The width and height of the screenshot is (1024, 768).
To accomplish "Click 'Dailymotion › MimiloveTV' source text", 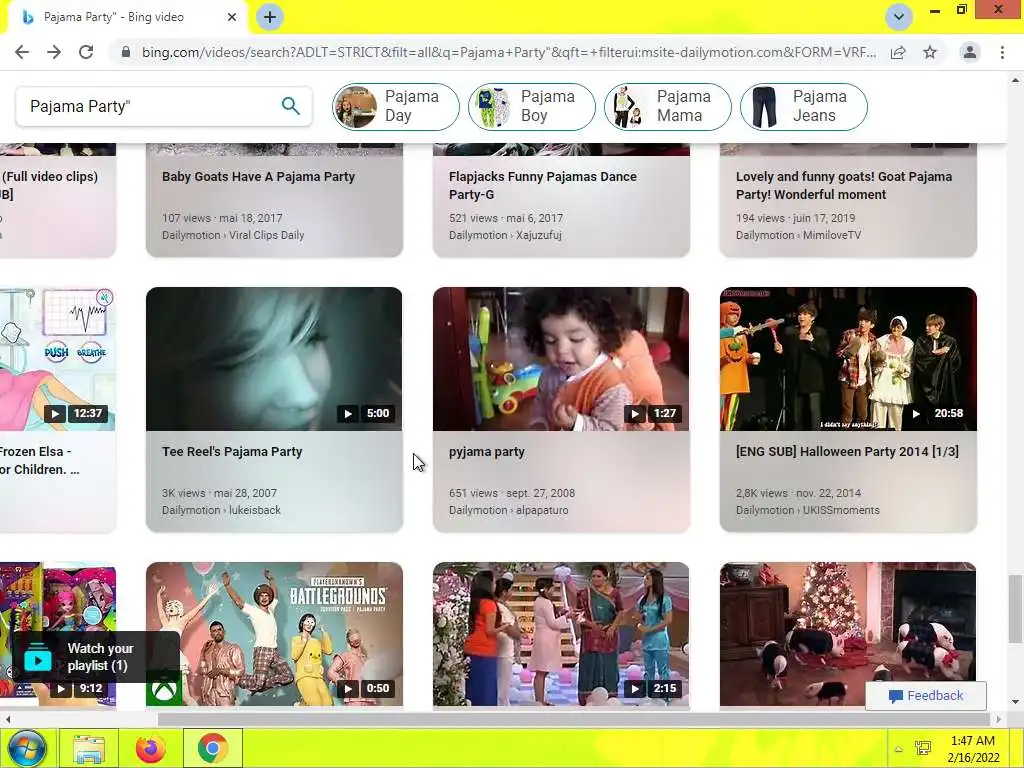I will [798, 235].
